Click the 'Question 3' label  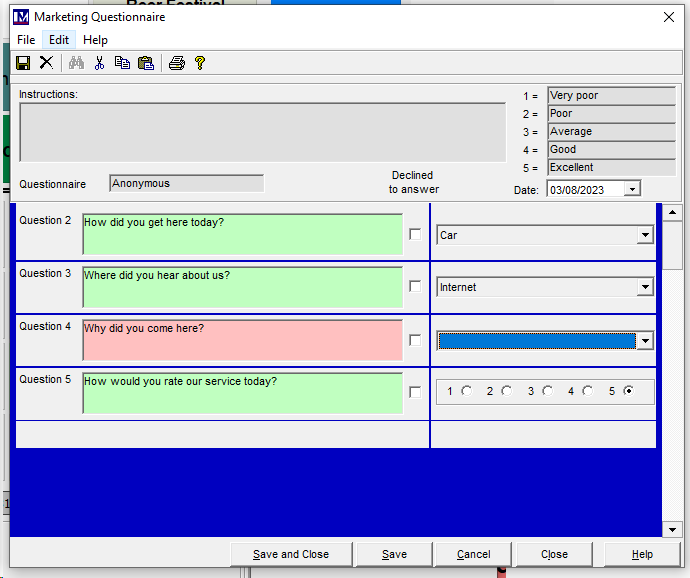click(45, 273)
